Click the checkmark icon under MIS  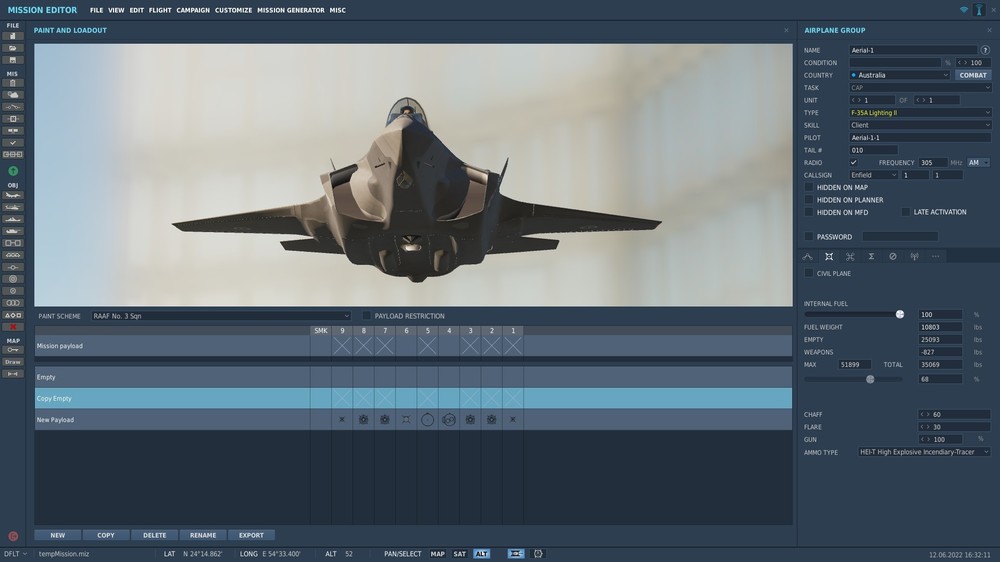(13, 143)
